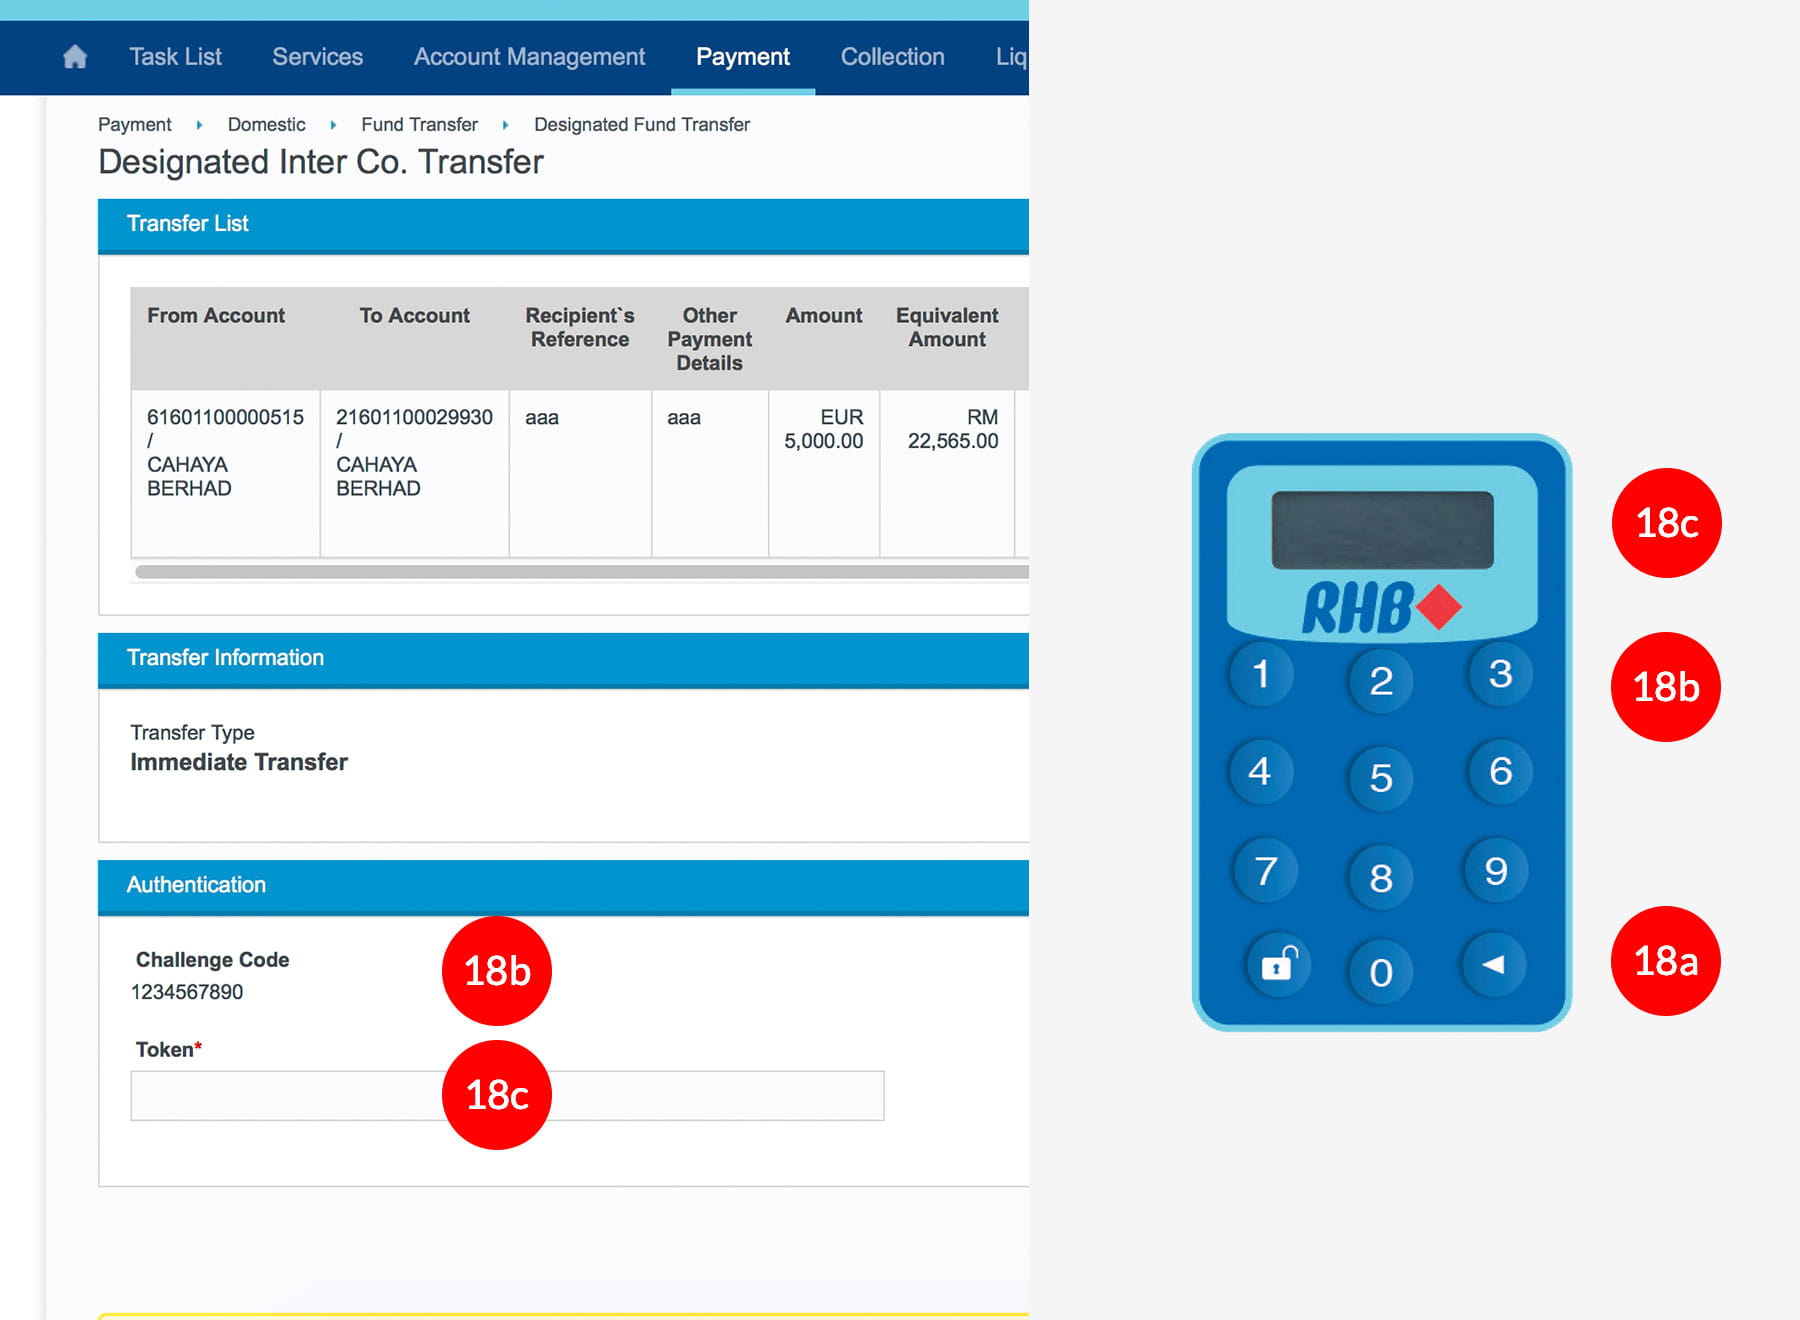
Task: Open the Services menu
Action: point(317,57)
